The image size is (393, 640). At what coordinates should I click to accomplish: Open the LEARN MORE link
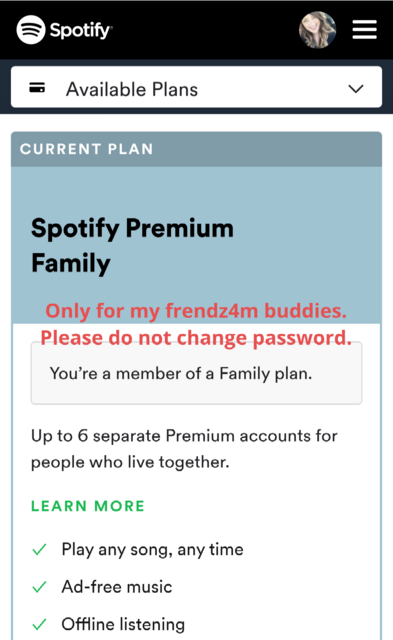[x=88, y=506]
